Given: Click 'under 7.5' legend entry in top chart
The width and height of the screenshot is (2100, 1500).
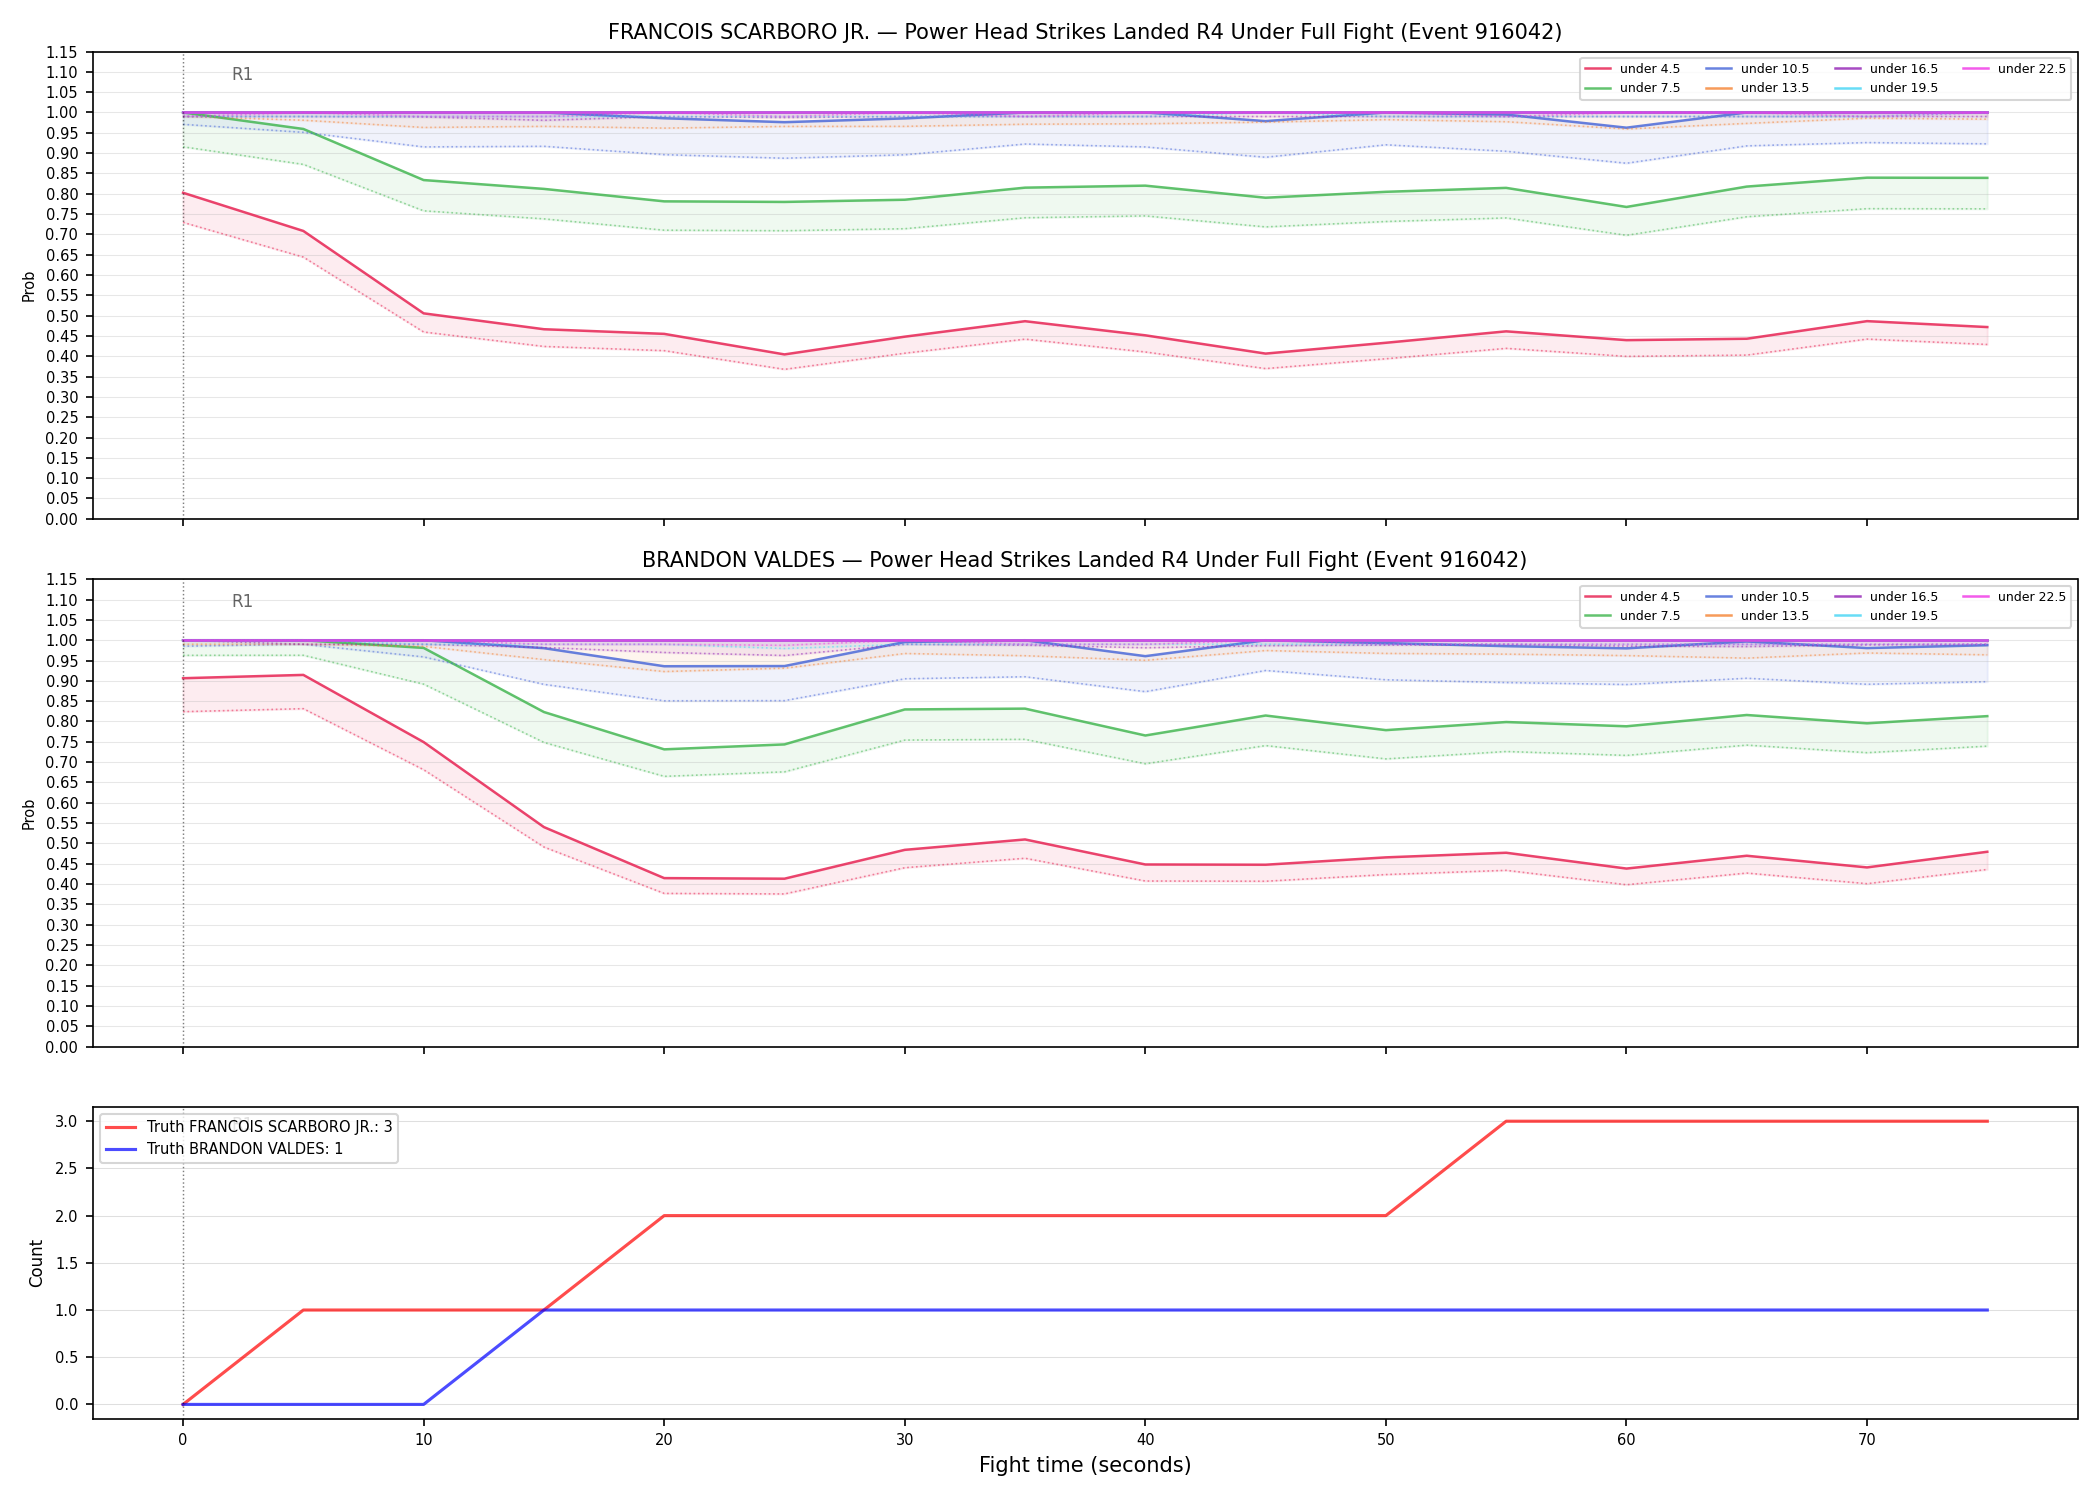Looking at the screenshot, I should click(x=1633, y=88).
